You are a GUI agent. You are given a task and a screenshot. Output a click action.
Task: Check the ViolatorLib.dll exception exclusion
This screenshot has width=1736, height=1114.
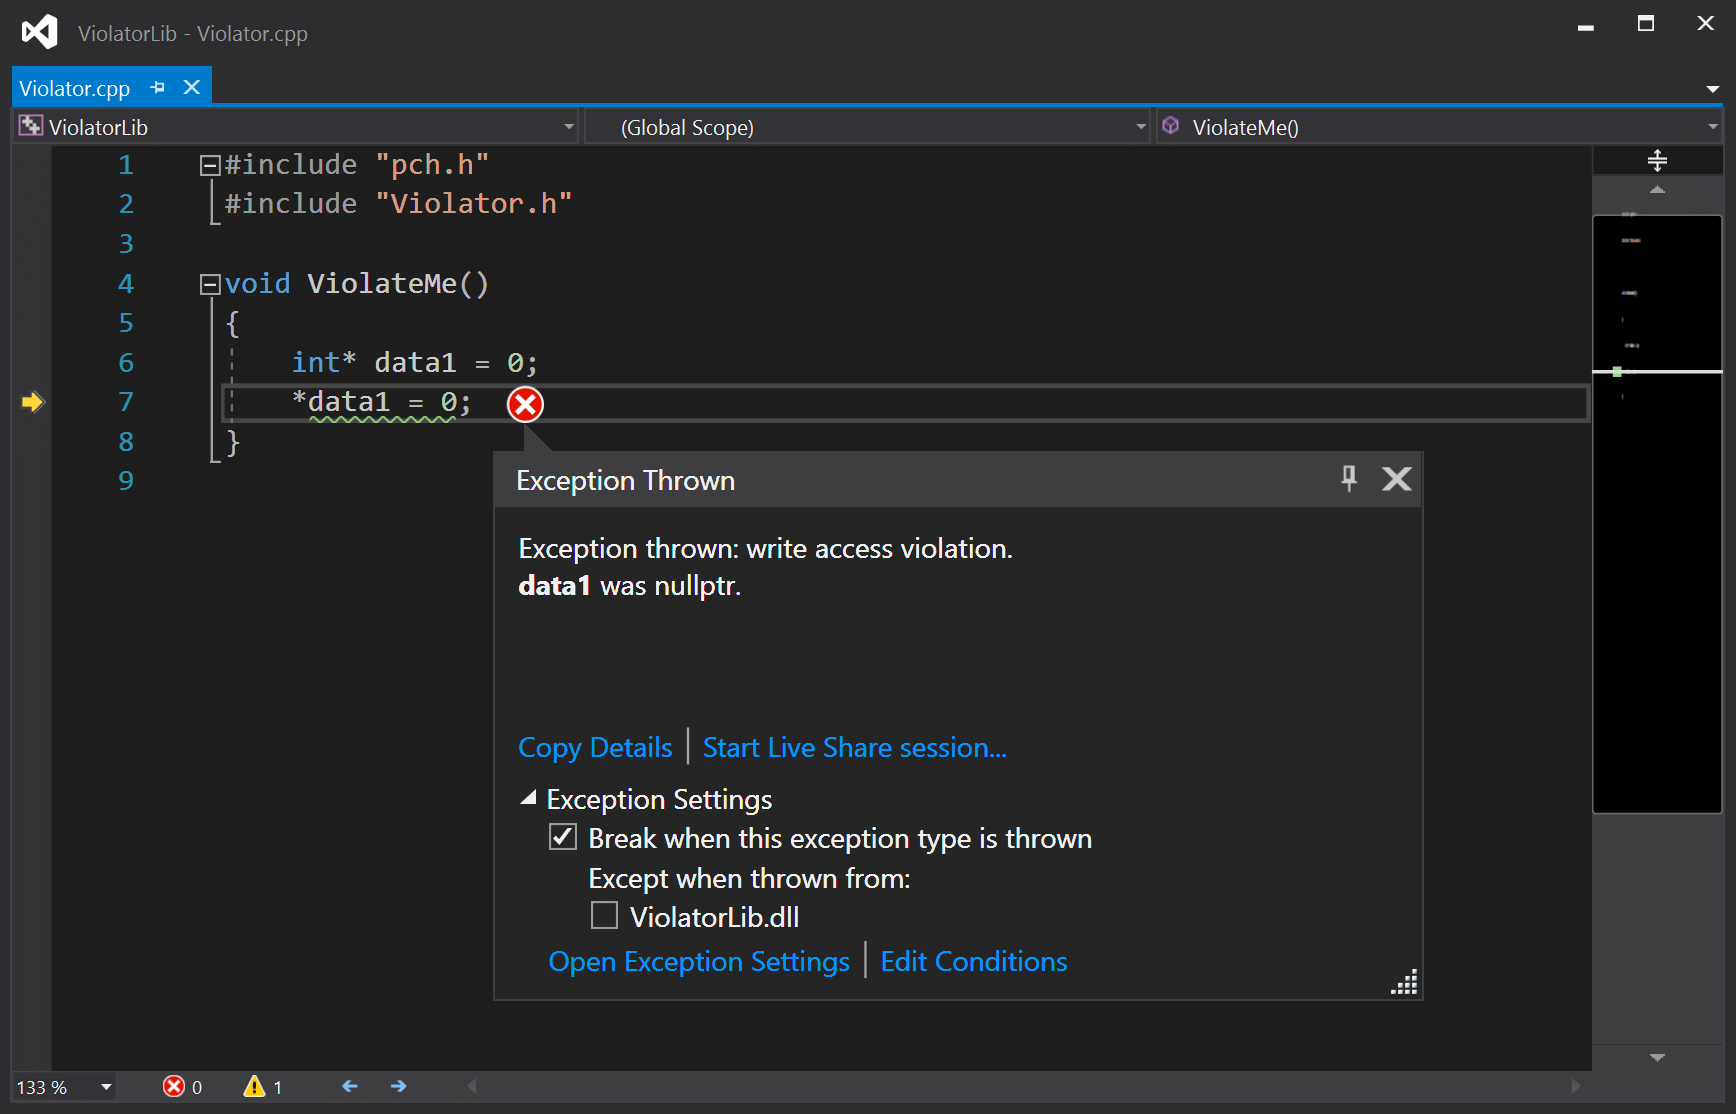click(x=604, y=915)
